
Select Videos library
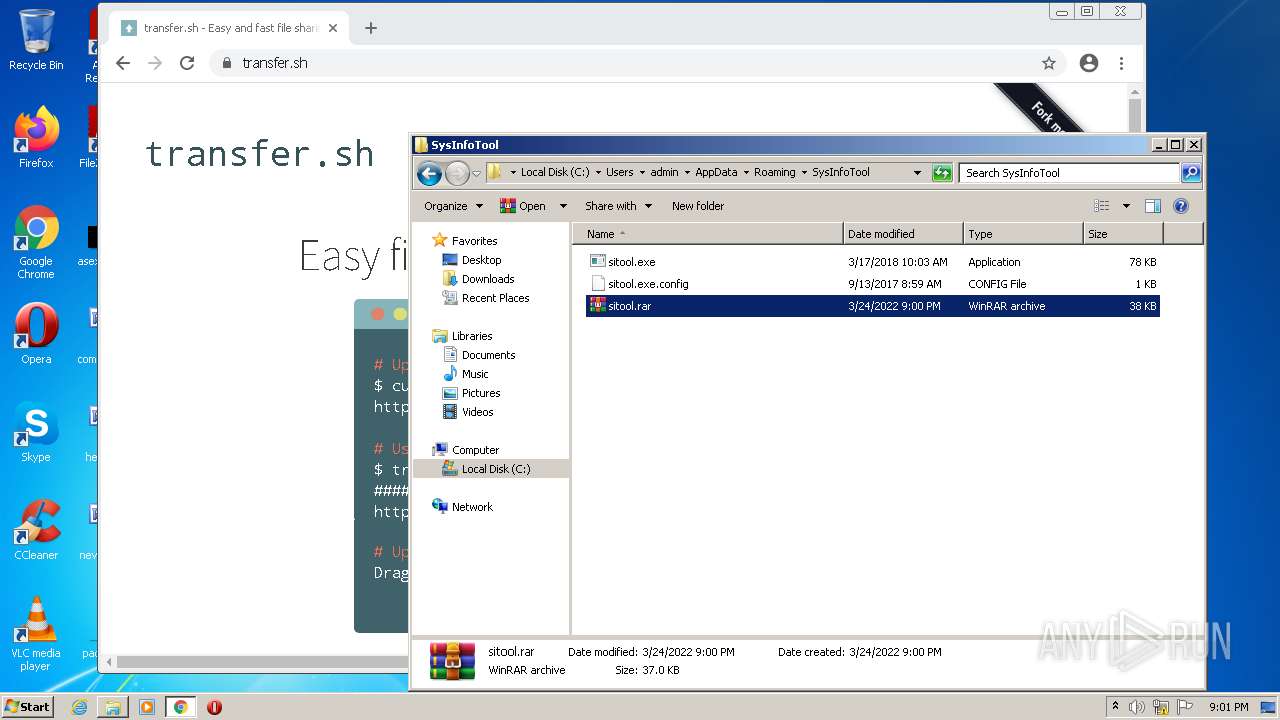point(477,412)
